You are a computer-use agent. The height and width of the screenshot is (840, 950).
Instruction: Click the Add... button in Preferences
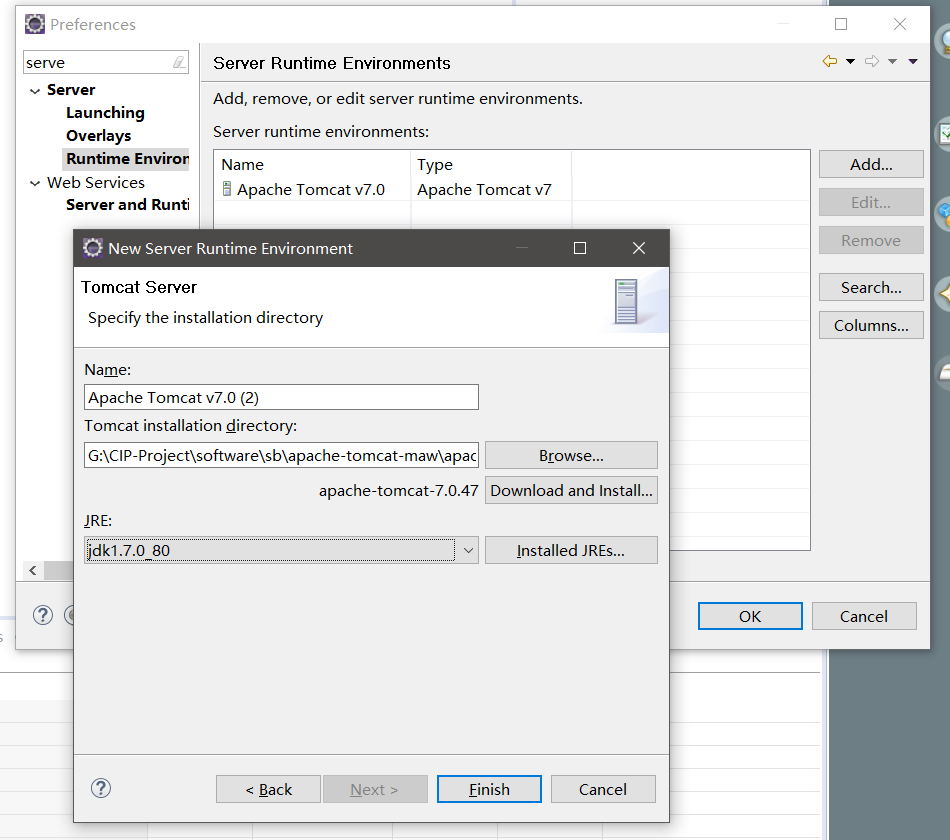(x=871, y=164)
